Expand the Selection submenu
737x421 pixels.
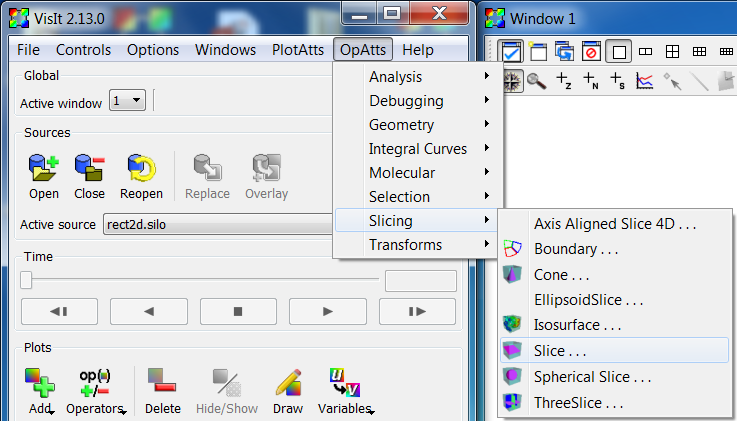[416, 196]
